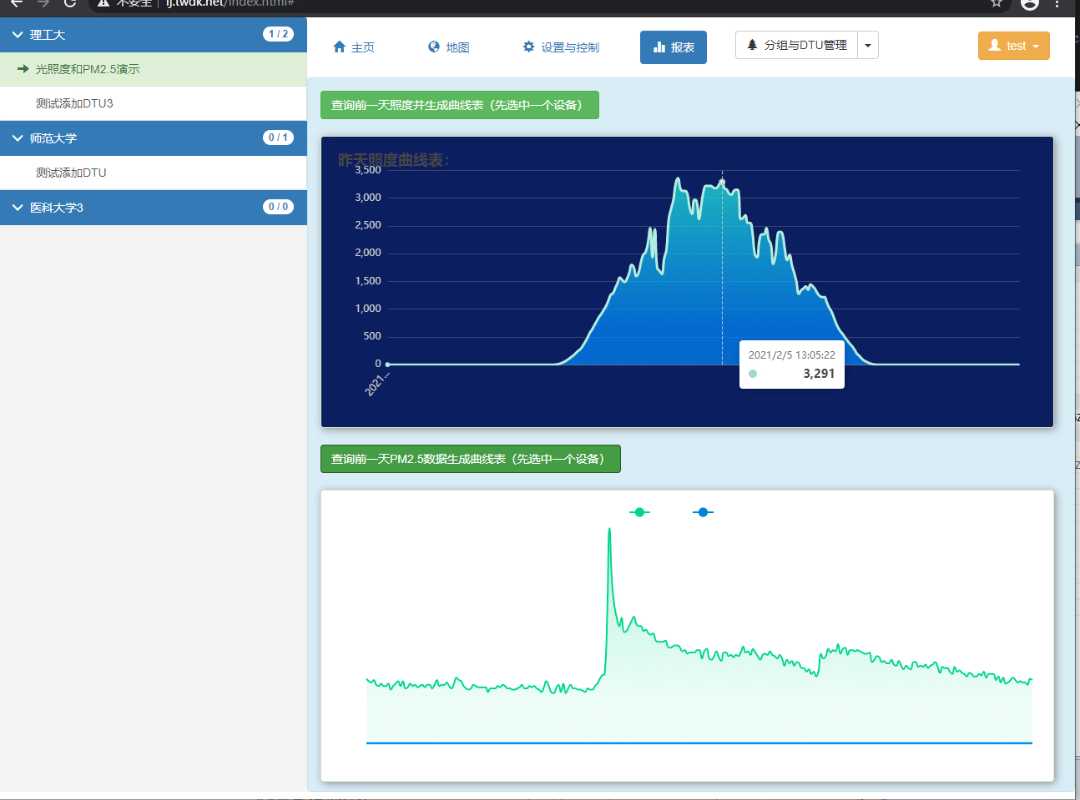Click the gear icon for 设置与控制
1080x800 pixels.
pyautogui.click(x=528, y=47)
